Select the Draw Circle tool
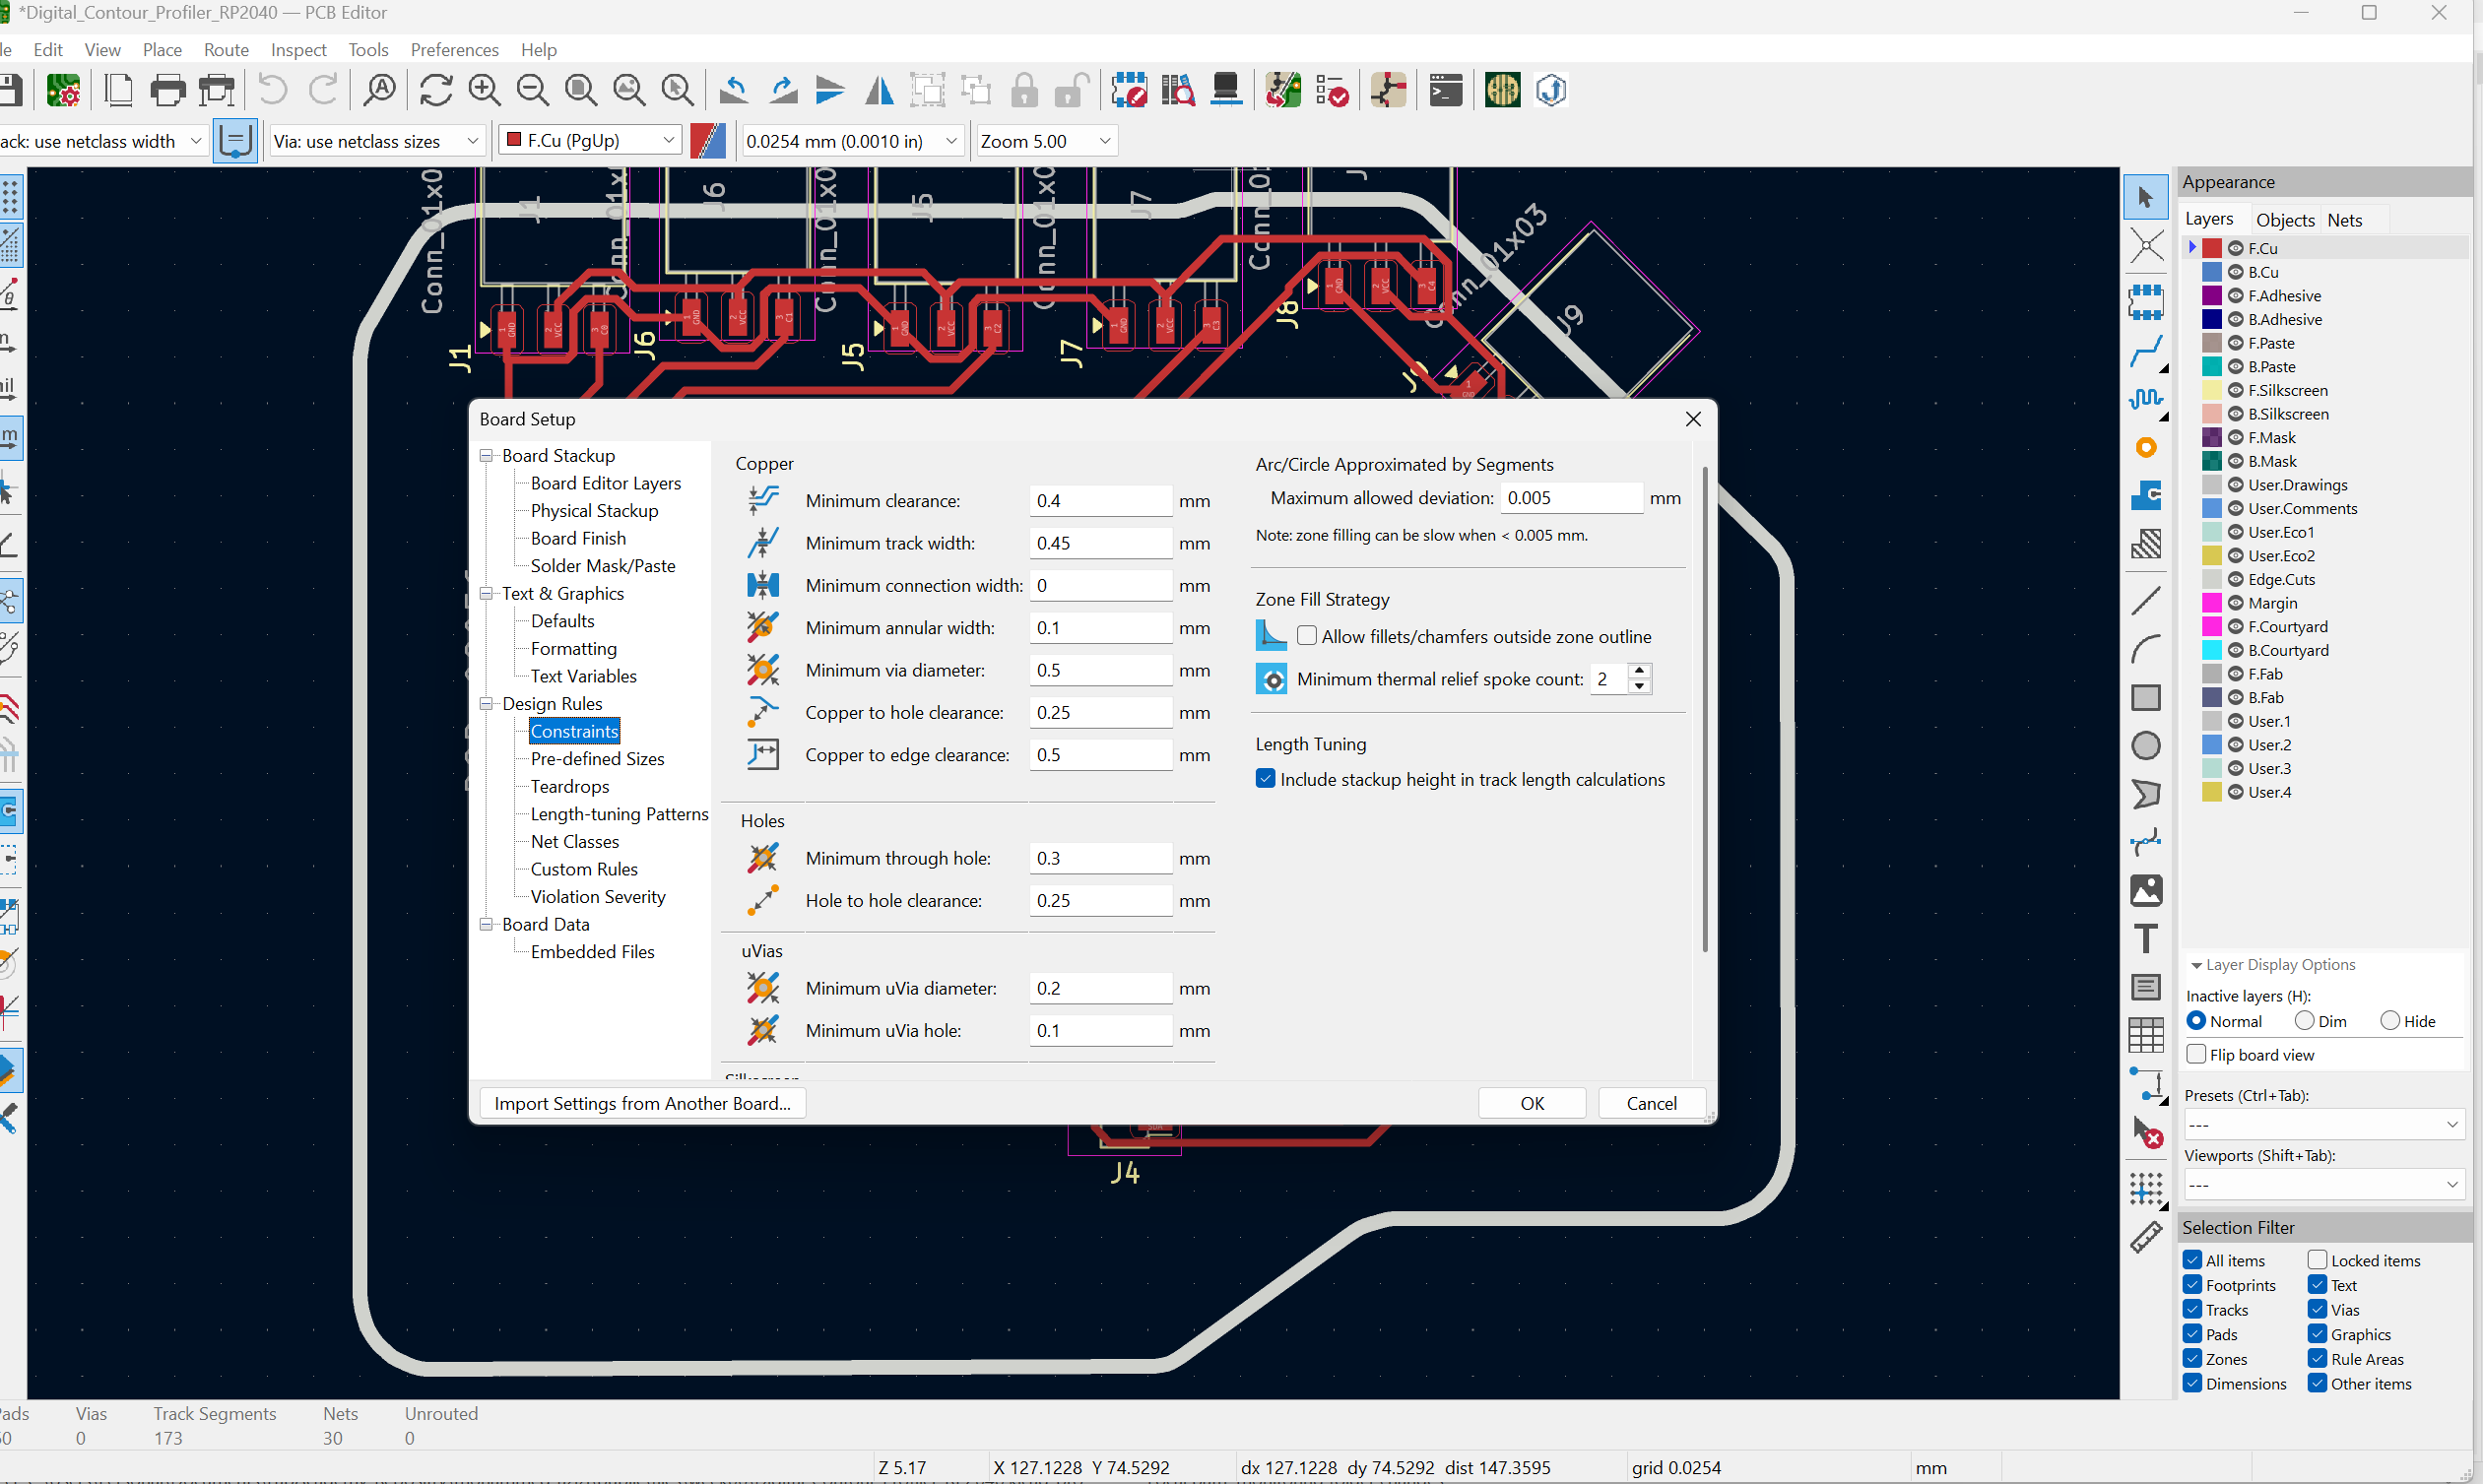 [2146, 745]
